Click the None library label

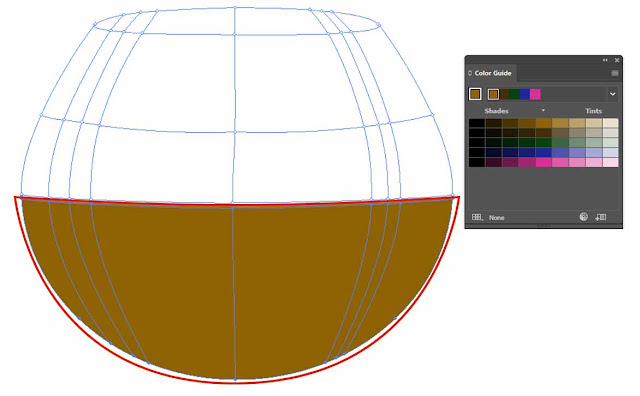click(497, 218)
